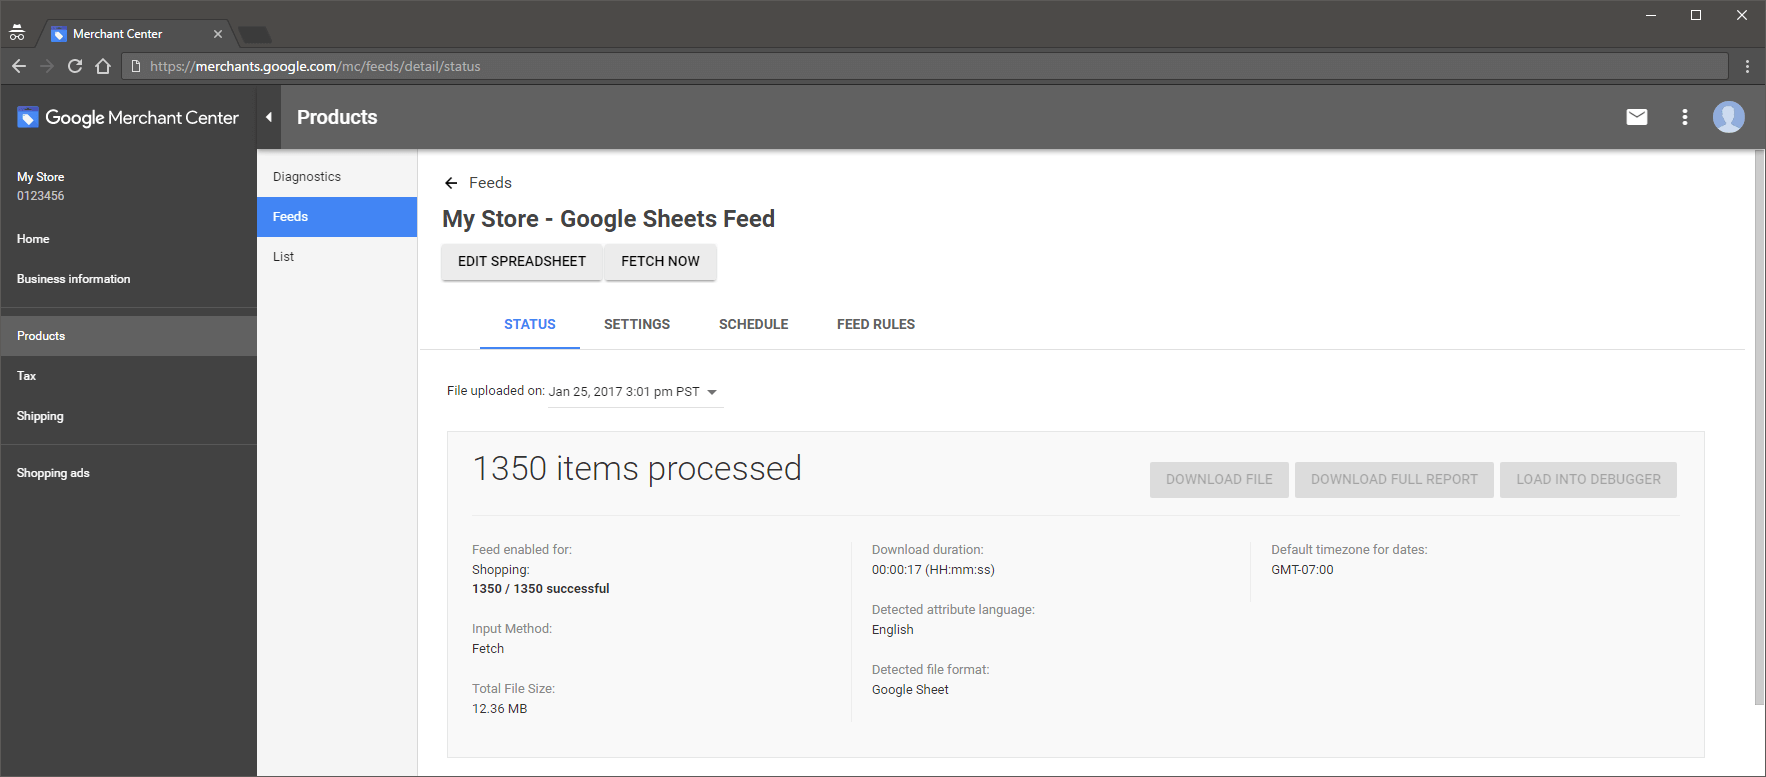The width and height of the screenshot is (1766, 777).
Task: Minimize the browser window
Action: click(x=1651, y=15)
